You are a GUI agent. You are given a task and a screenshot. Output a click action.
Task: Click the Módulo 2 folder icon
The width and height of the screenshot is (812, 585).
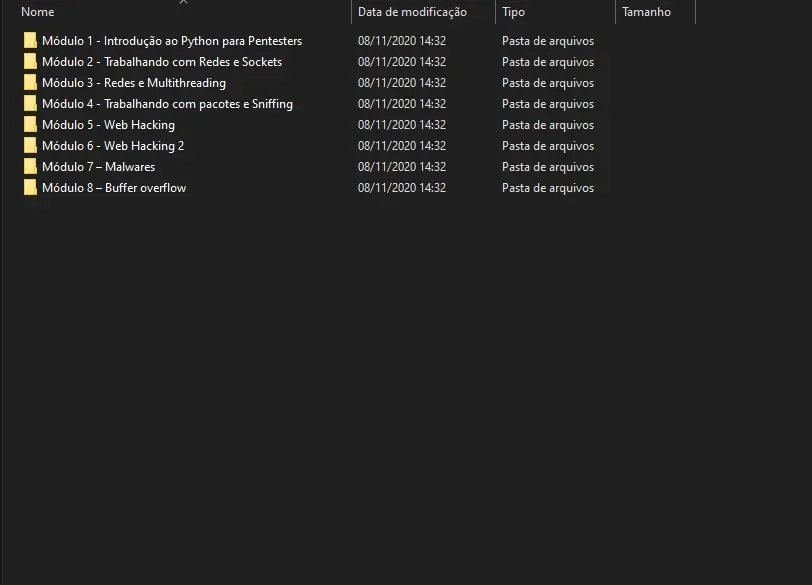30,62
